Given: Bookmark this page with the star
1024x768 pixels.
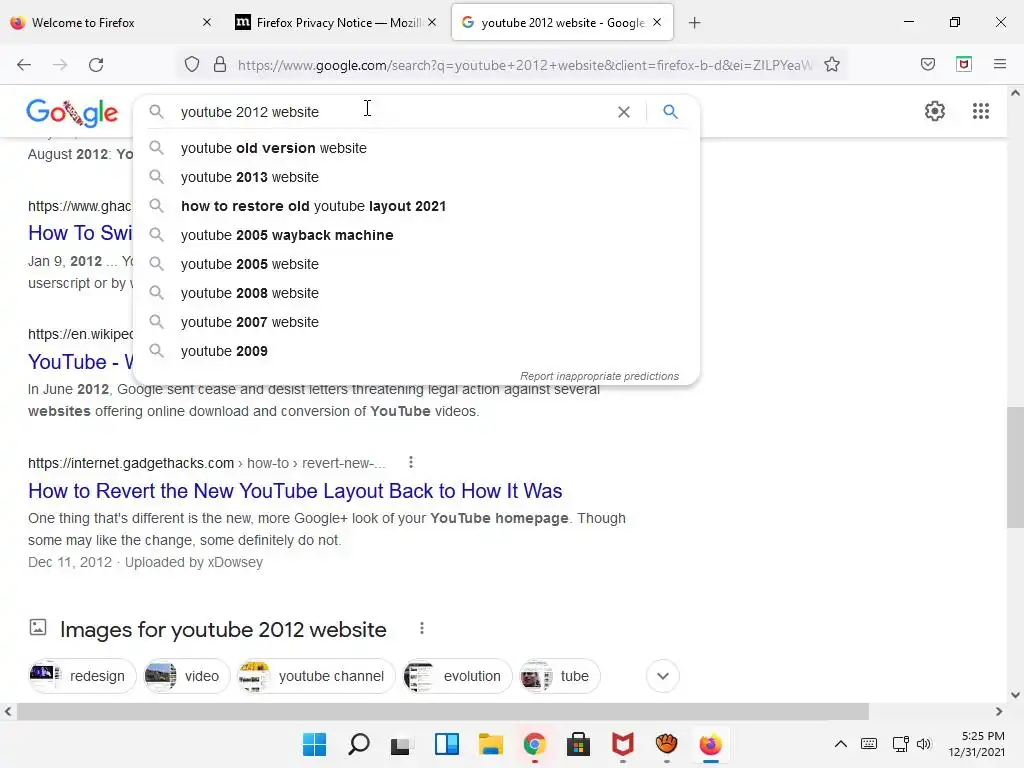Looking at the screenshot, I should pyautogui.click(x=831, y=65).
